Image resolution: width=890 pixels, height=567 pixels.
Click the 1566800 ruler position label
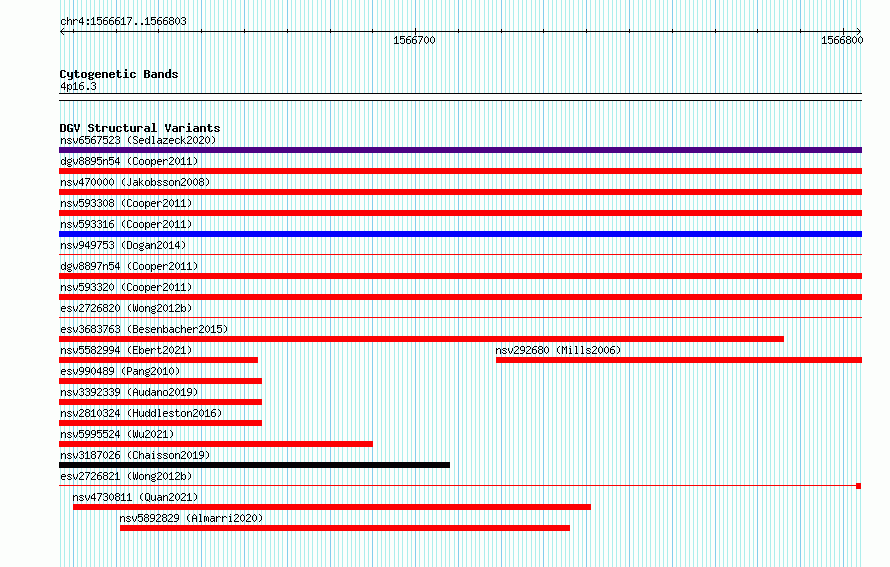(x=842, y=40)
